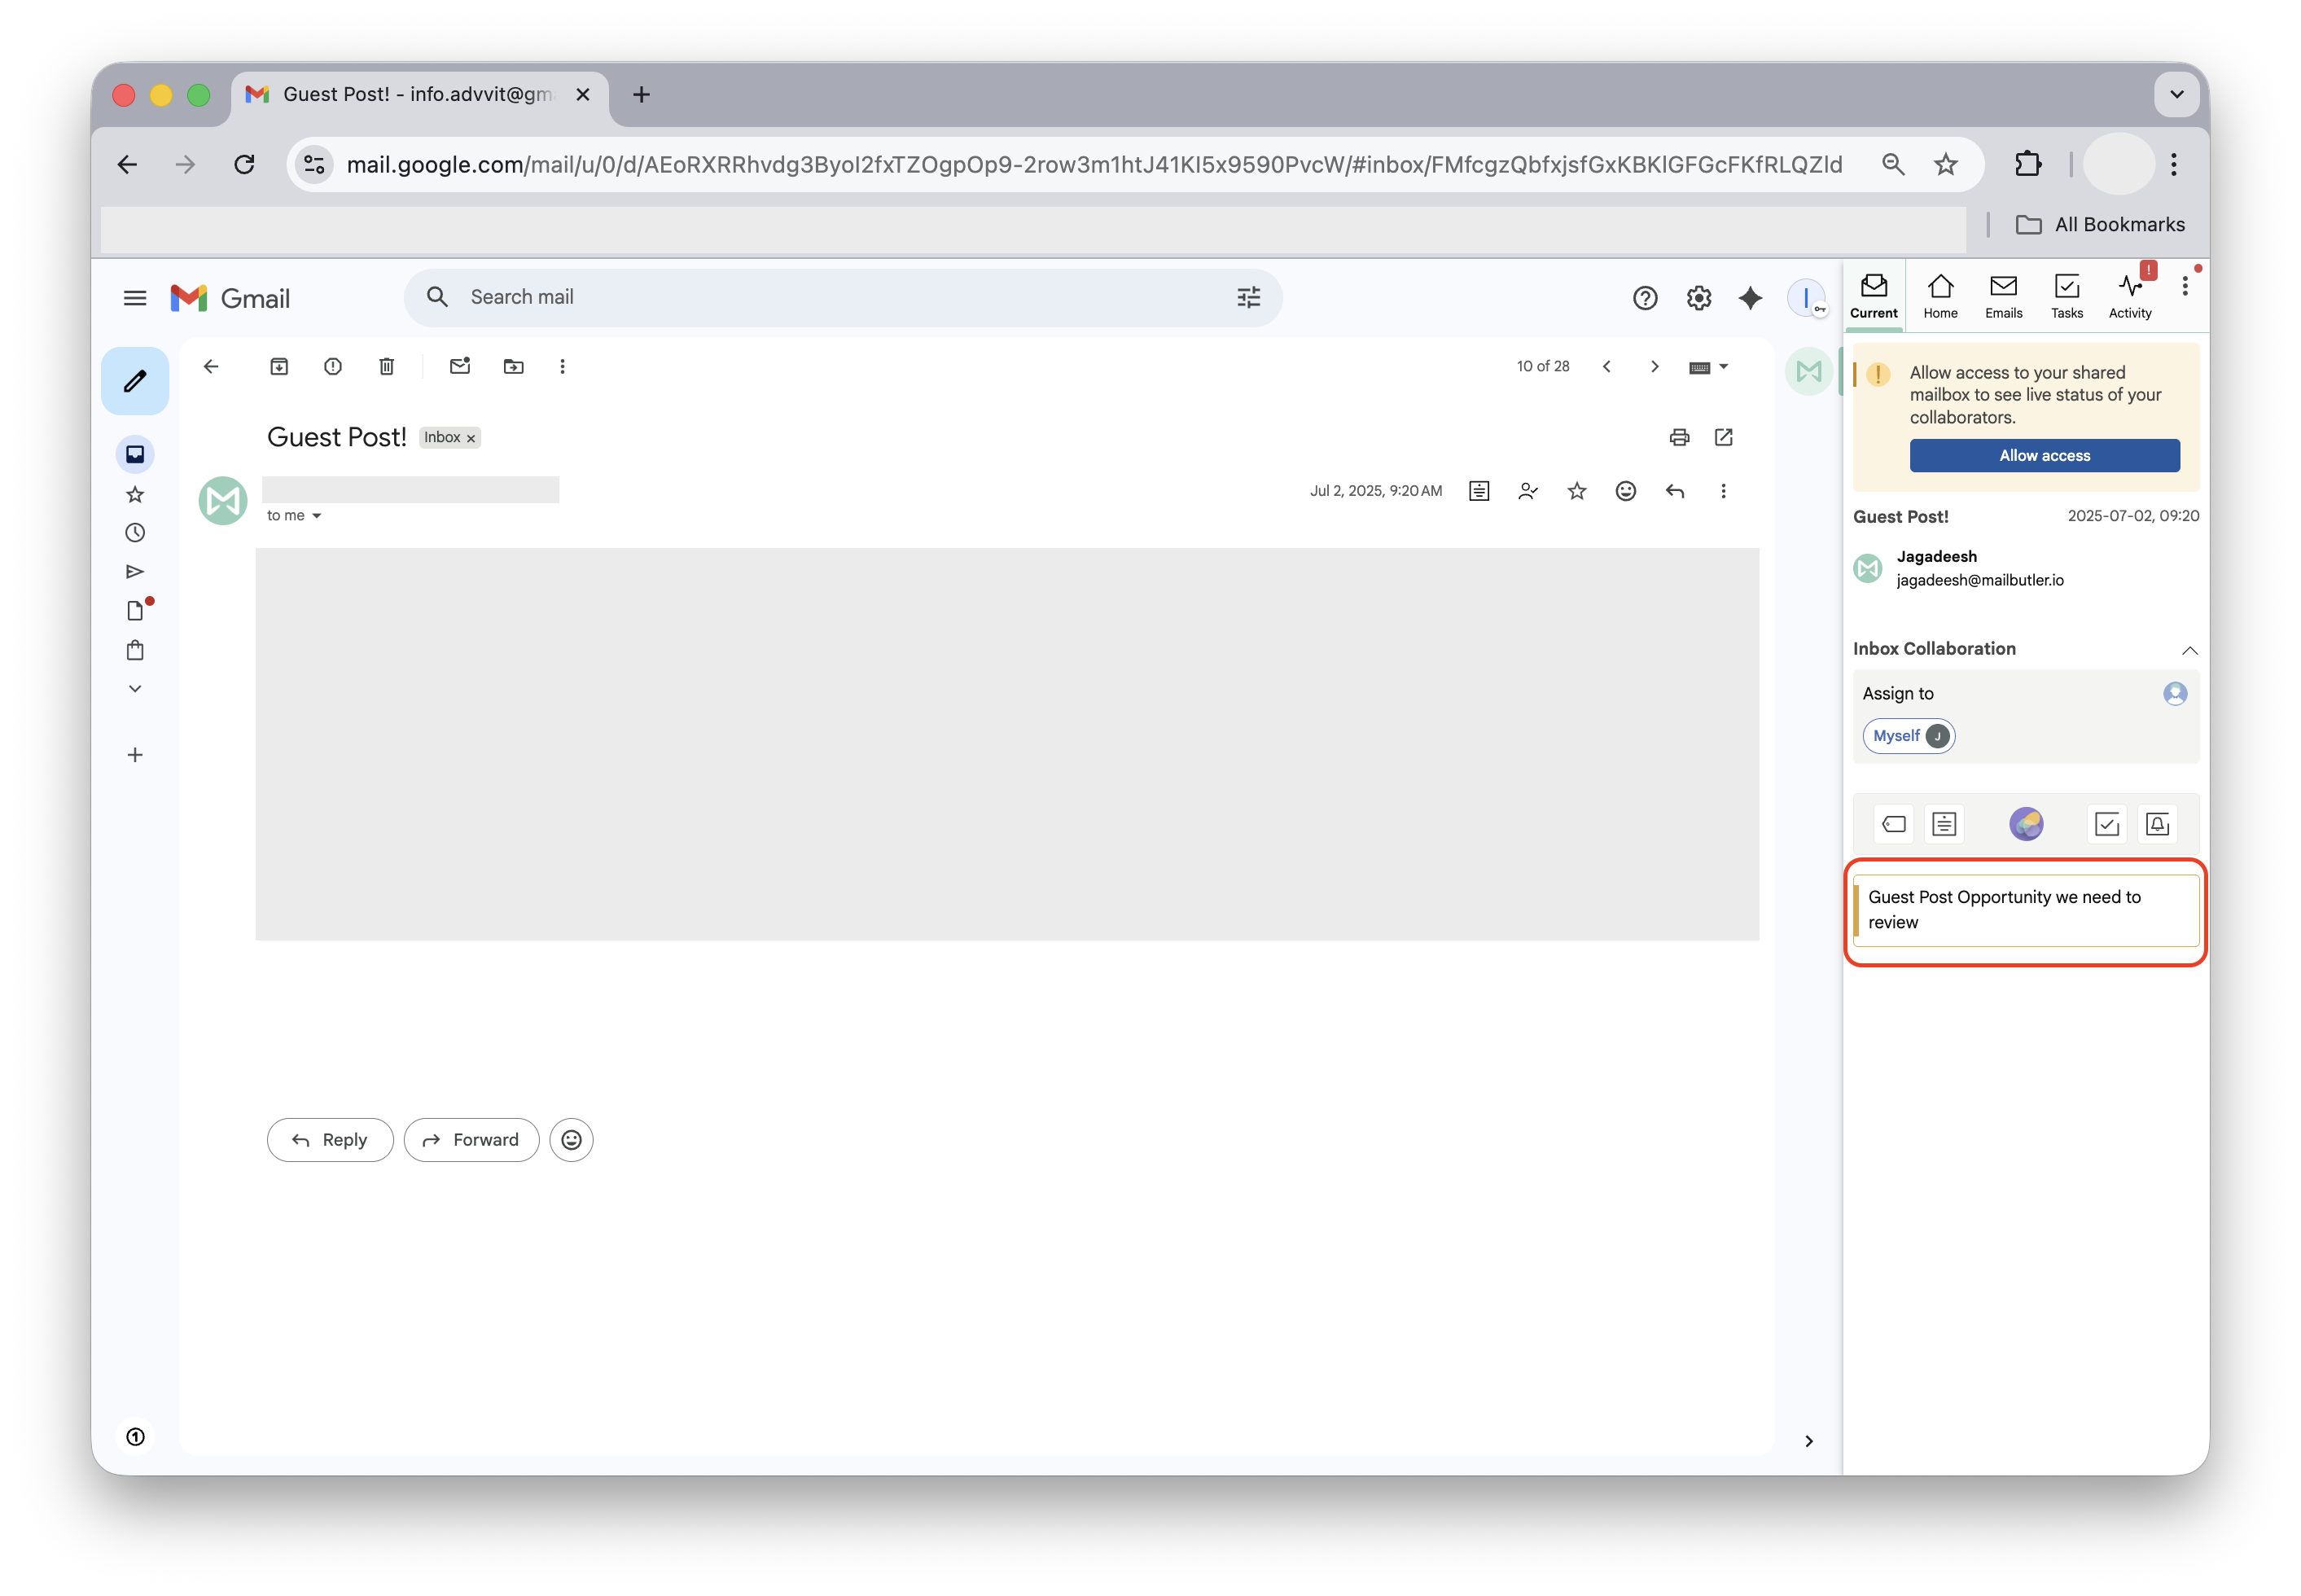The width and height of the screenshot is (2301, 1596).
Task: Switch to Mailbutler Activity tab
Action: point(2130,297)
